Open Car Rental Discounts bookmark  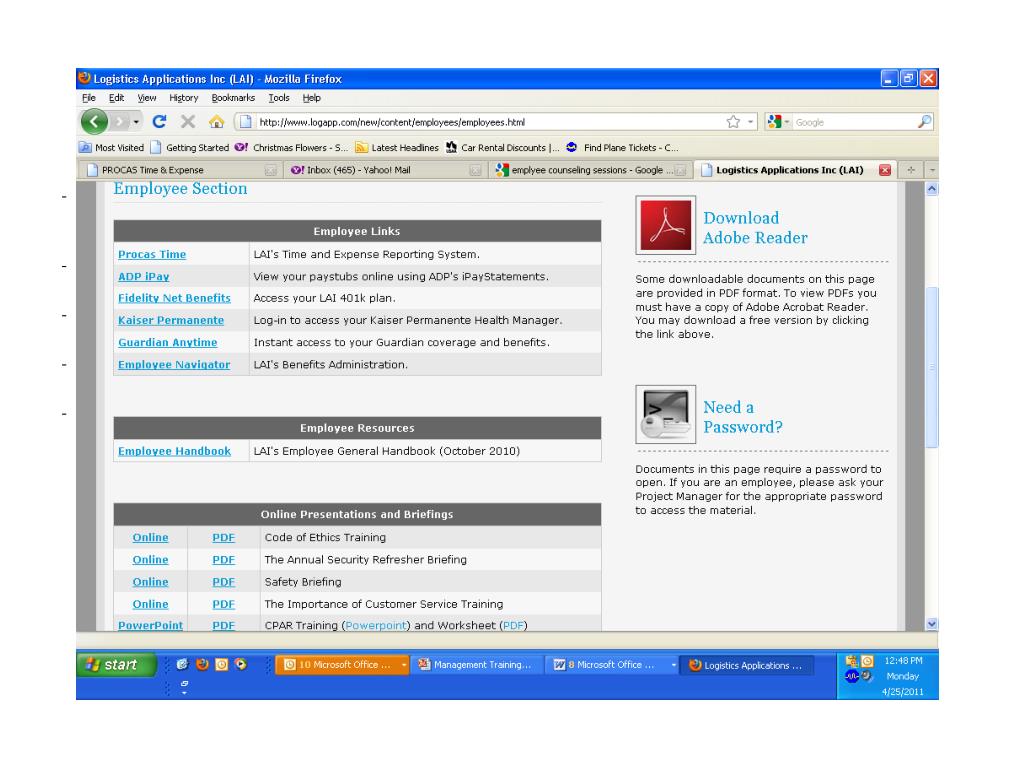tap(503, 148)
